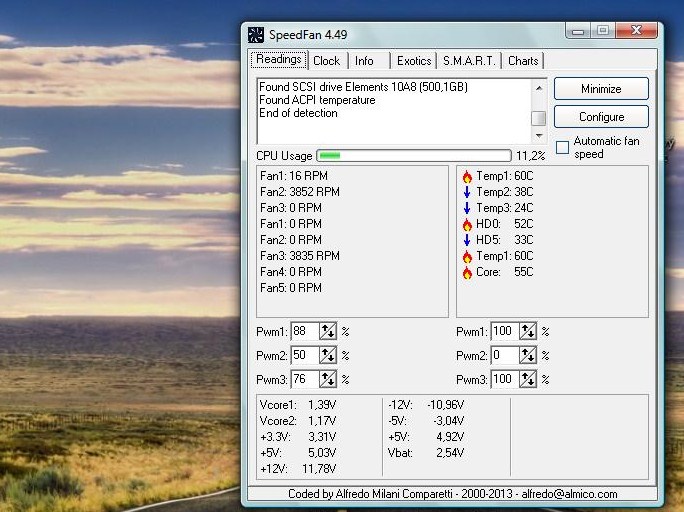Screen dimensions: 684x512
Task: Click the spinner arrows on left Pwm1 (88)
Action: 328,331
